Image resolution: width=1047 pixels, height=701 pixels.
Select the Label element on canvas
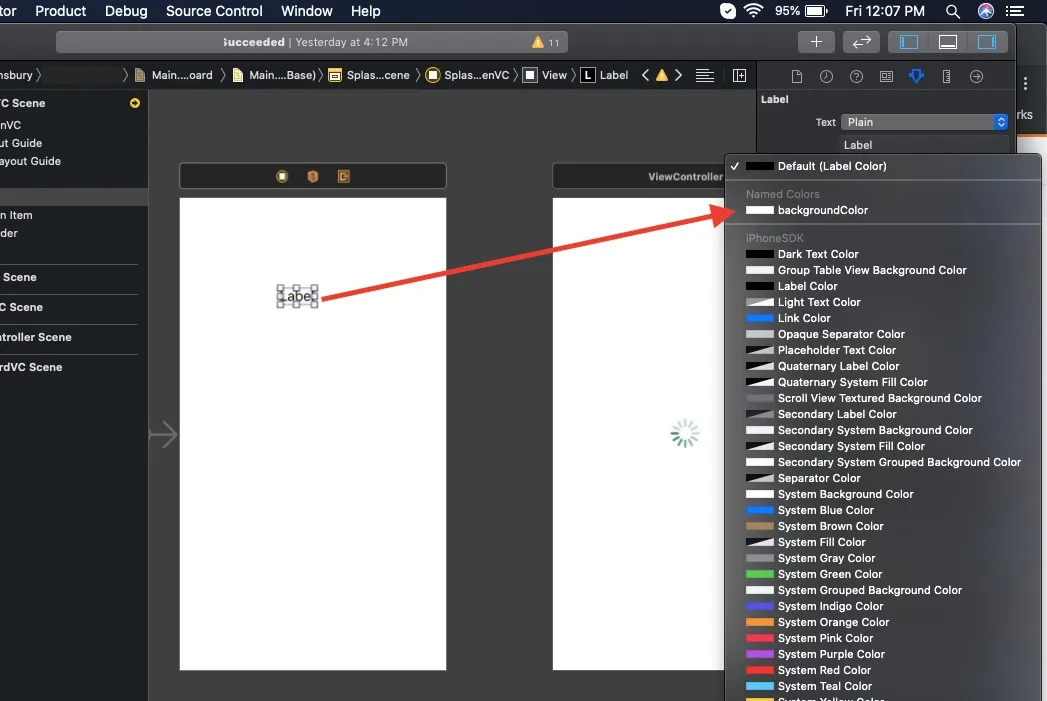click(x=297, y=296)
